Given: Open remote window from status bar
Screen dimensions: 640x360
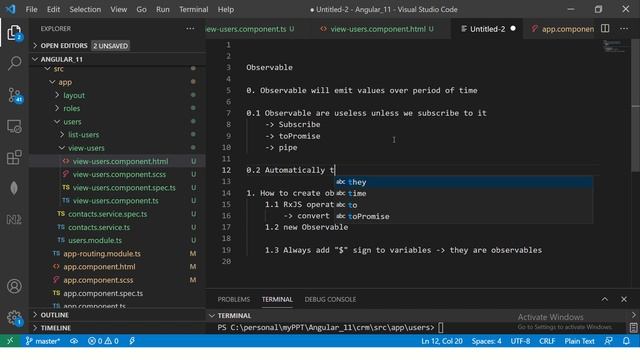Looking at the screenshot, I should (10, 341).
